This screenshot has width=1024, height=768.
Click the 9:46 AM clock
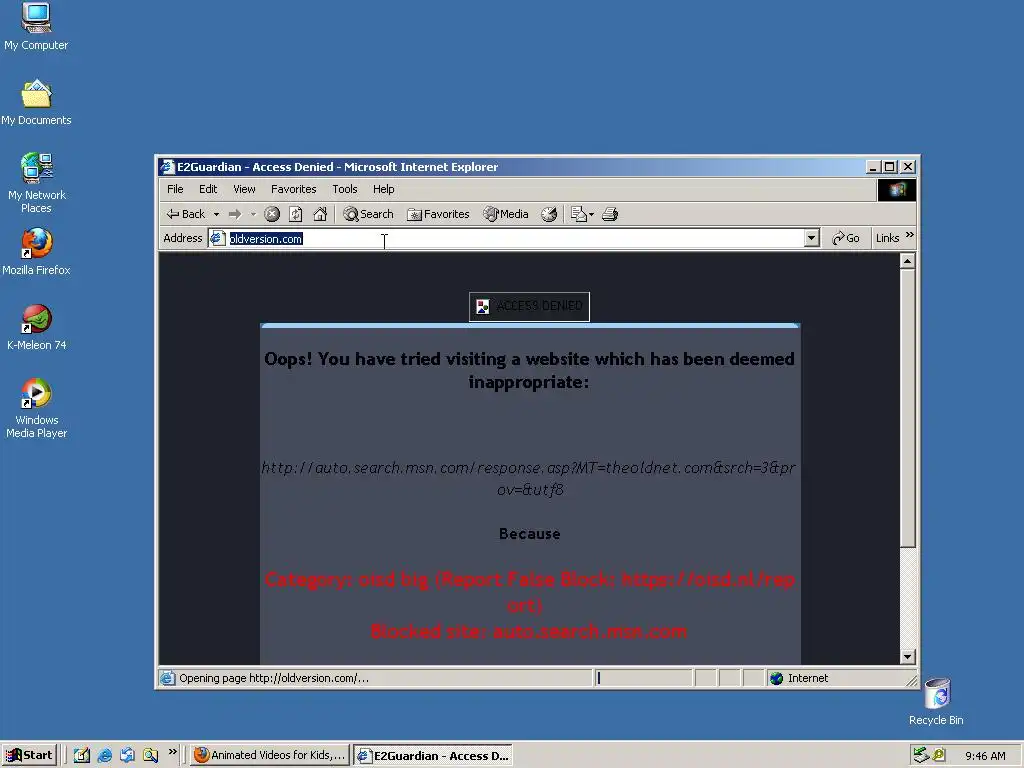985,756
